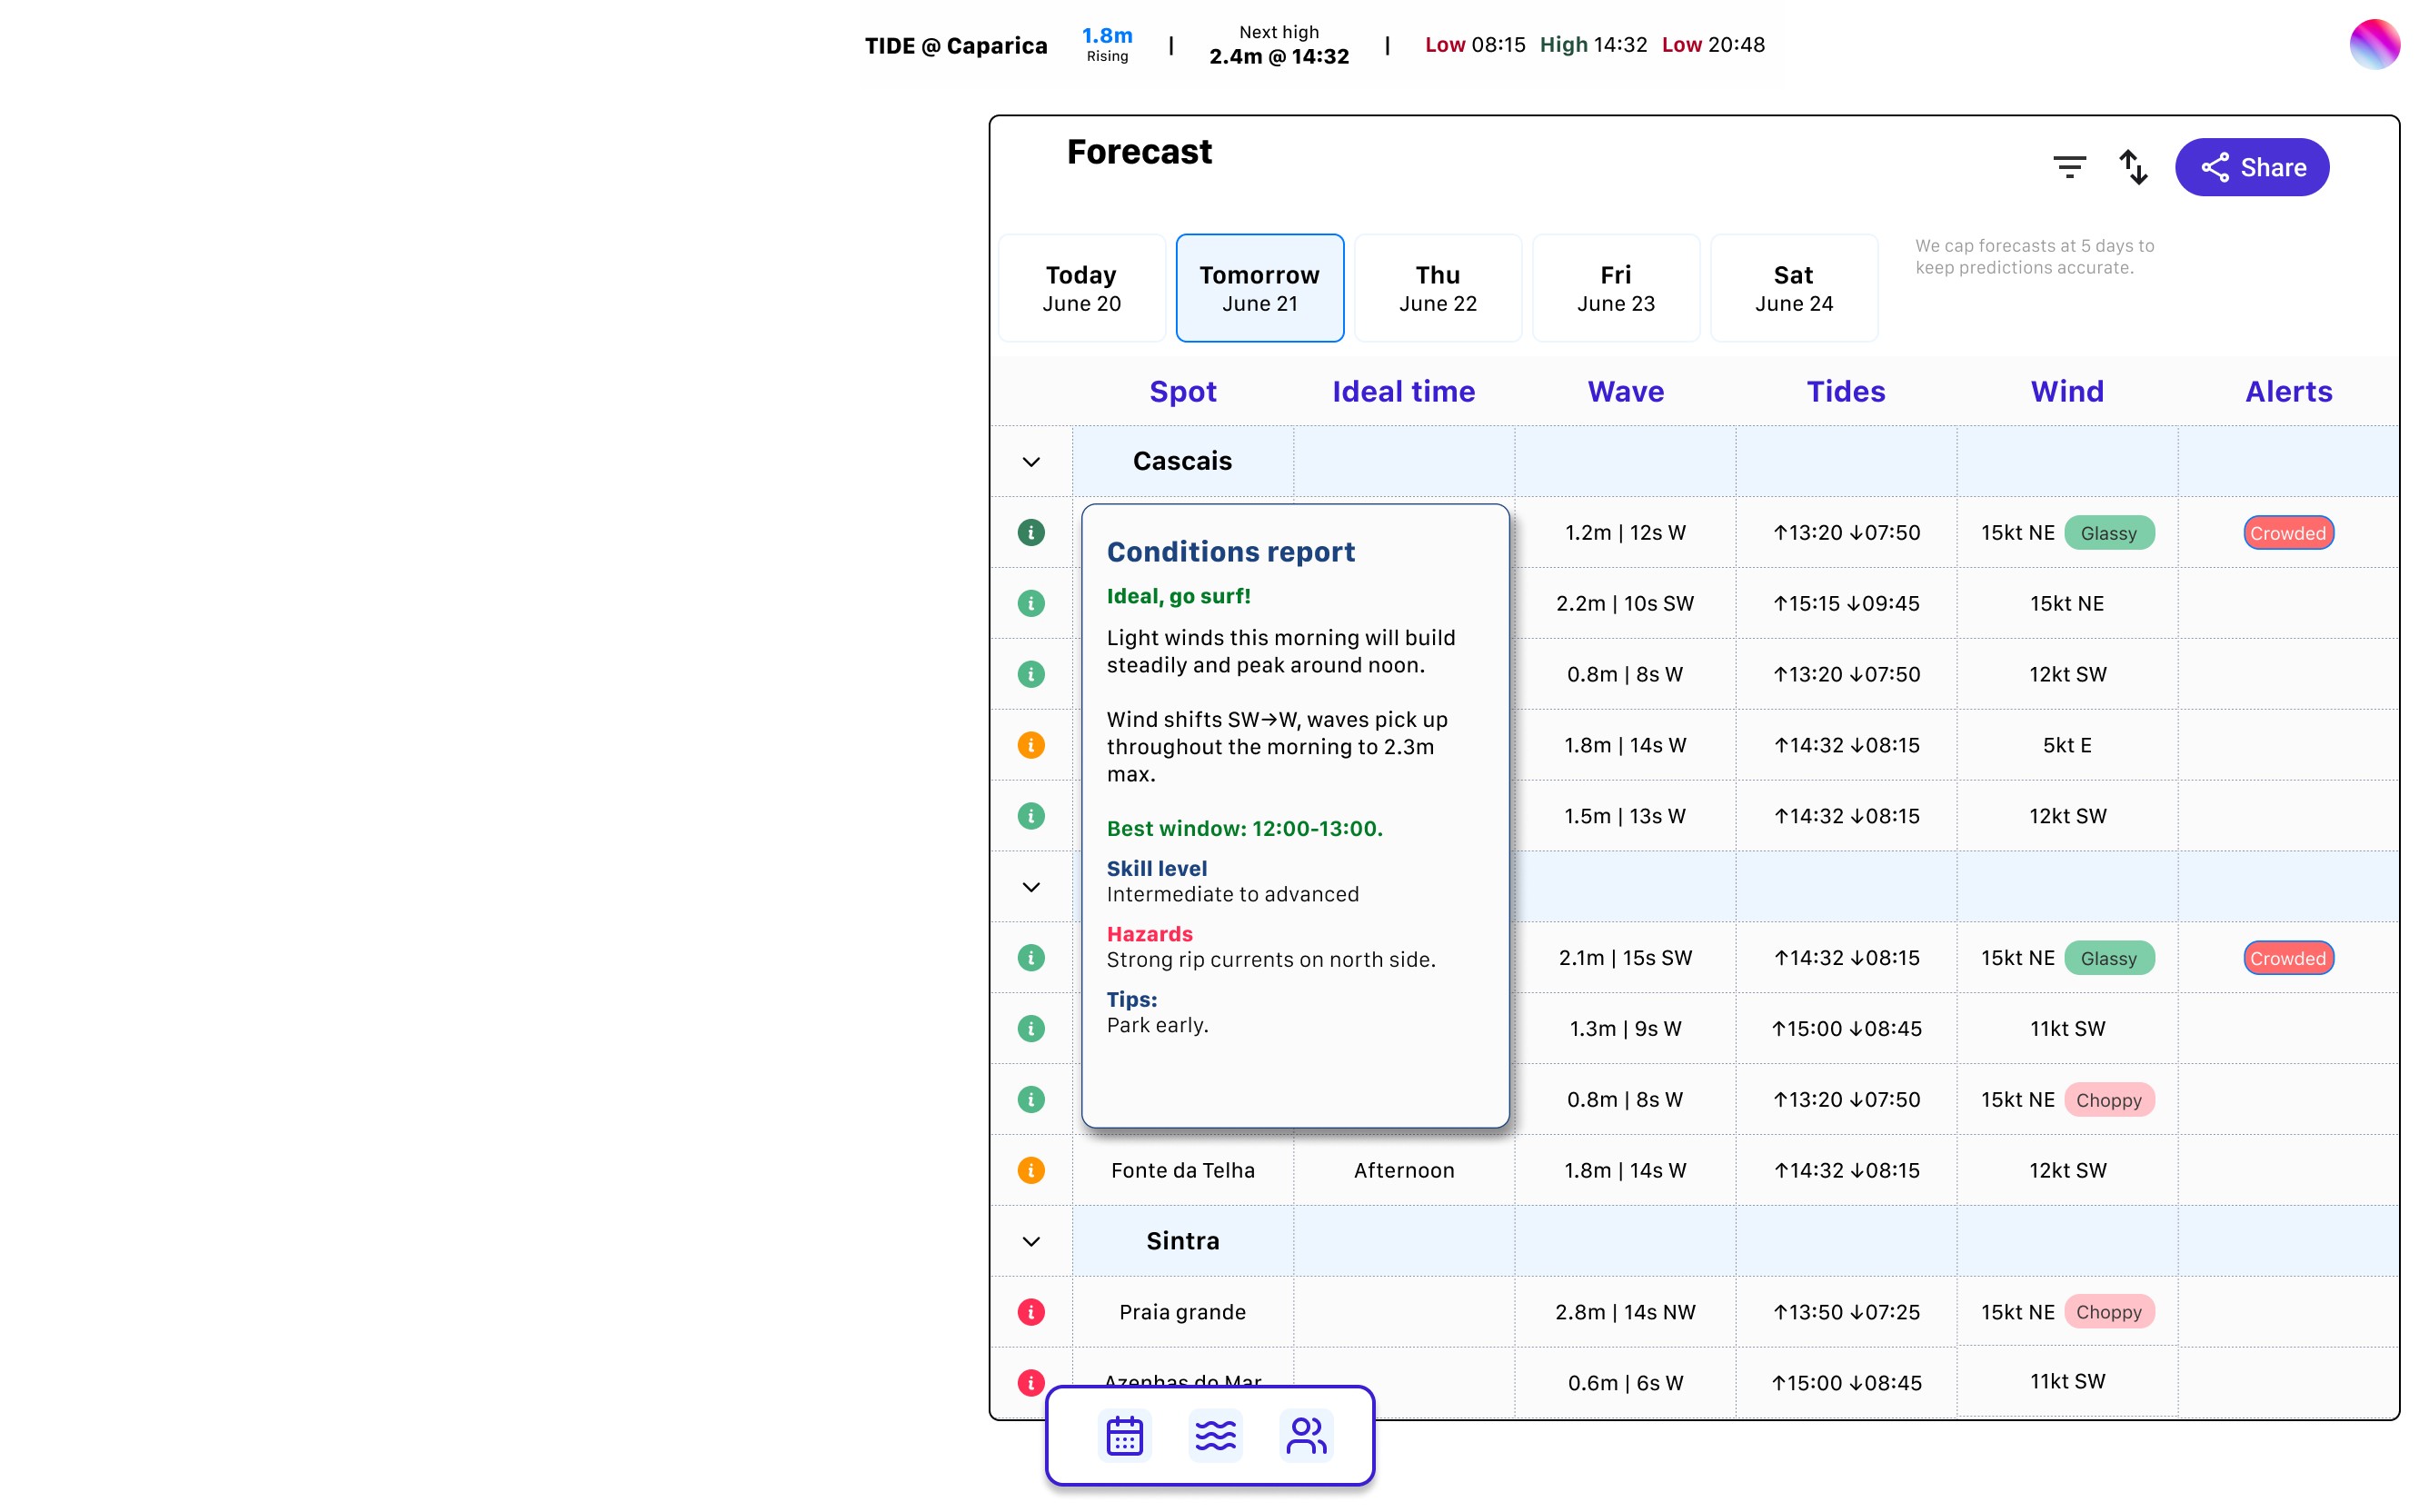Collapse the Cascais region group
The image size is (2419, 1512).
point(1031,462)
